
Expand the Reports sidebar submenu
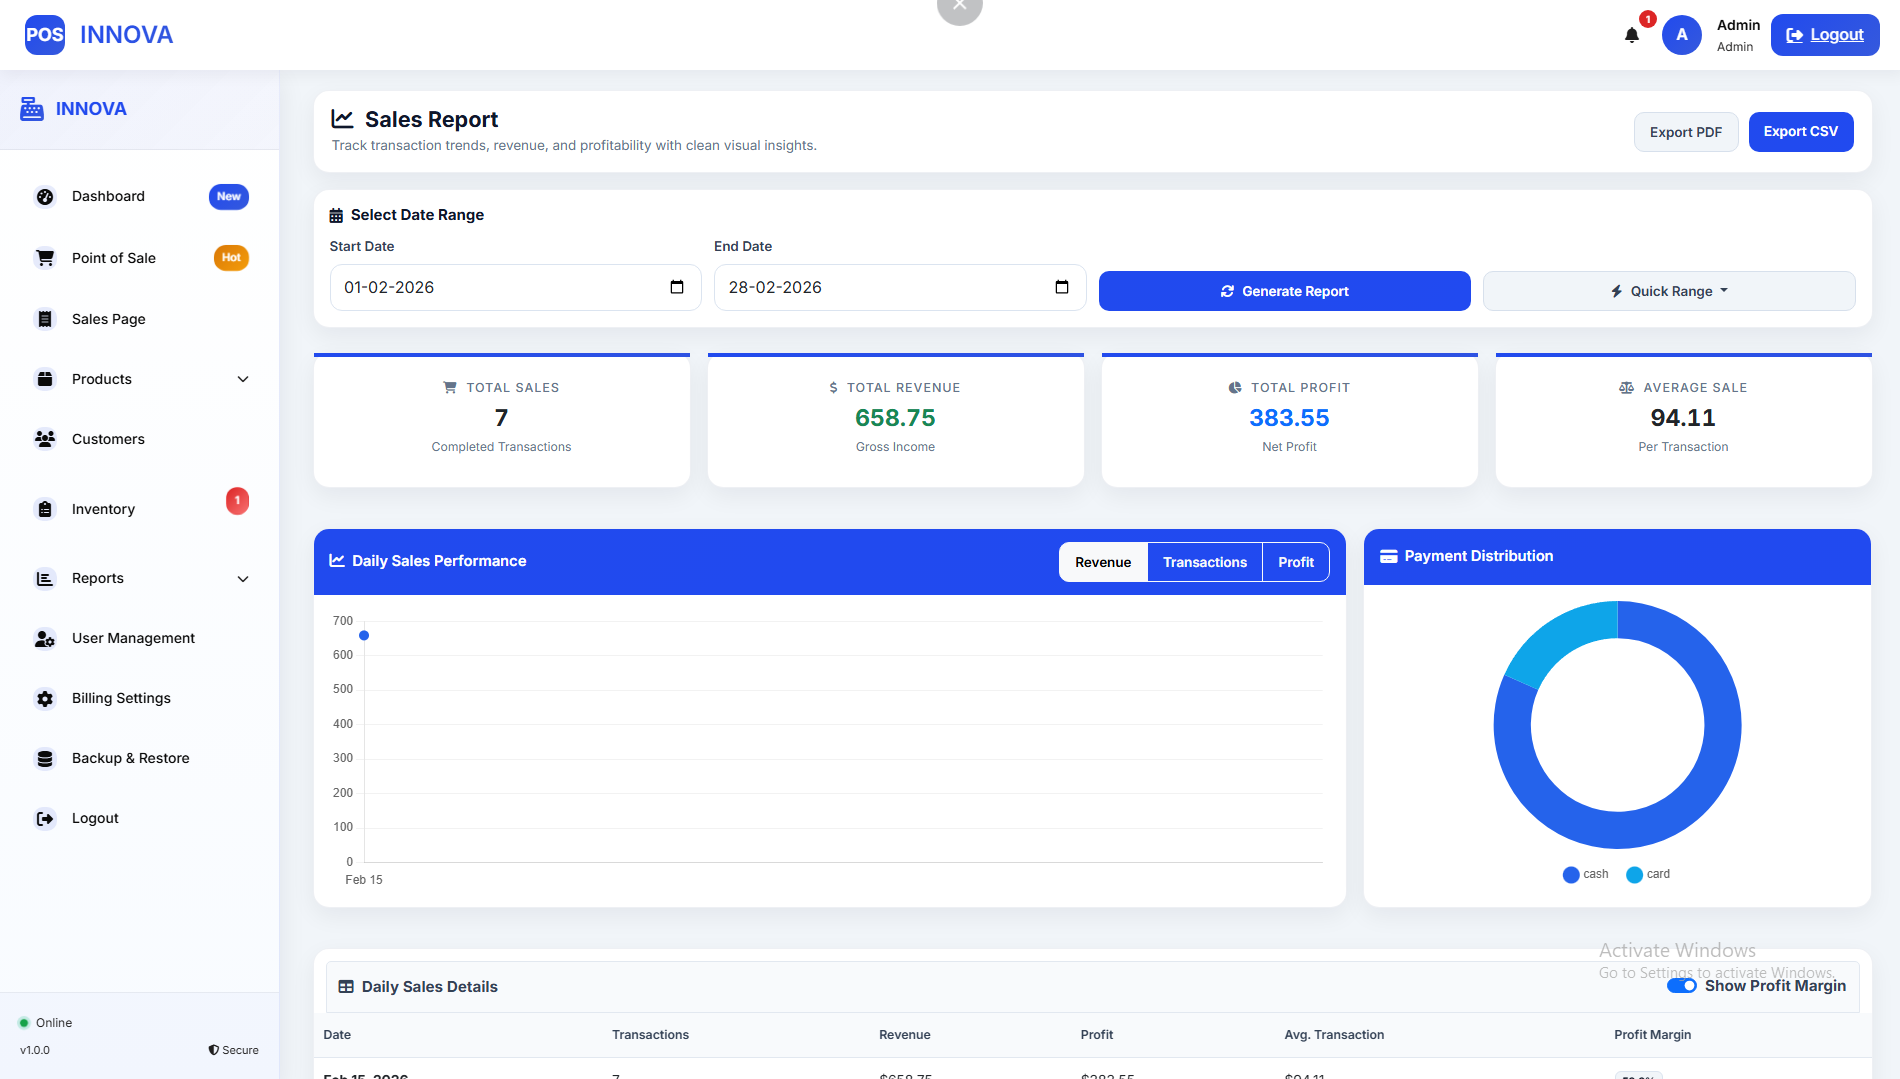[242, 579]
